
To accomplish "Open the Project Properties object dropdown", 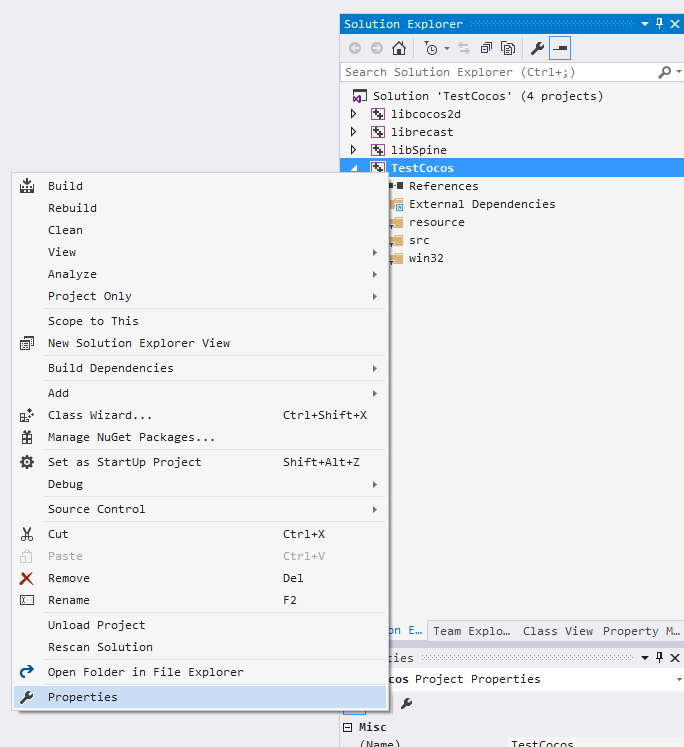I will point(679,679).
